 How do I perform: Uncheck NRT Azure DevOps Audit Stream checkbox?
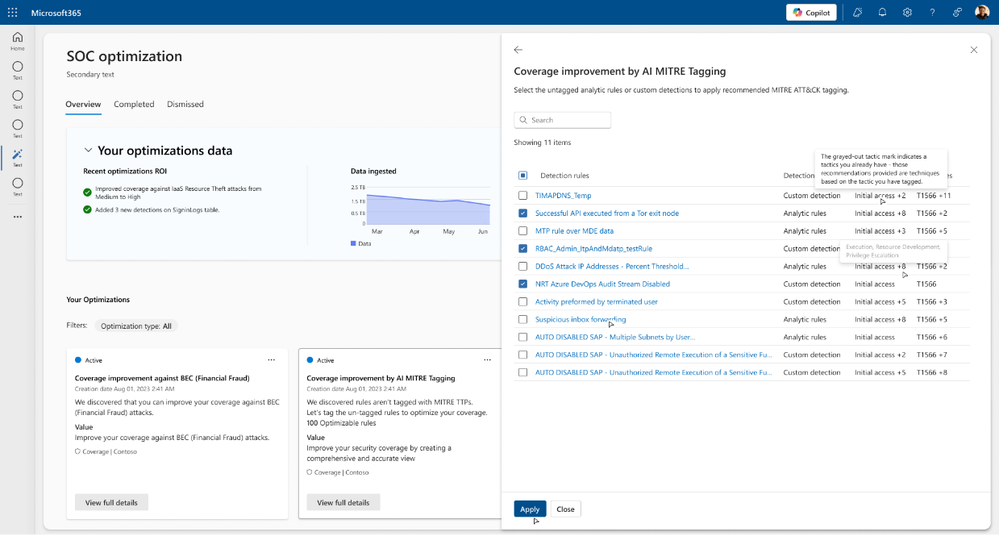[522, 284]
